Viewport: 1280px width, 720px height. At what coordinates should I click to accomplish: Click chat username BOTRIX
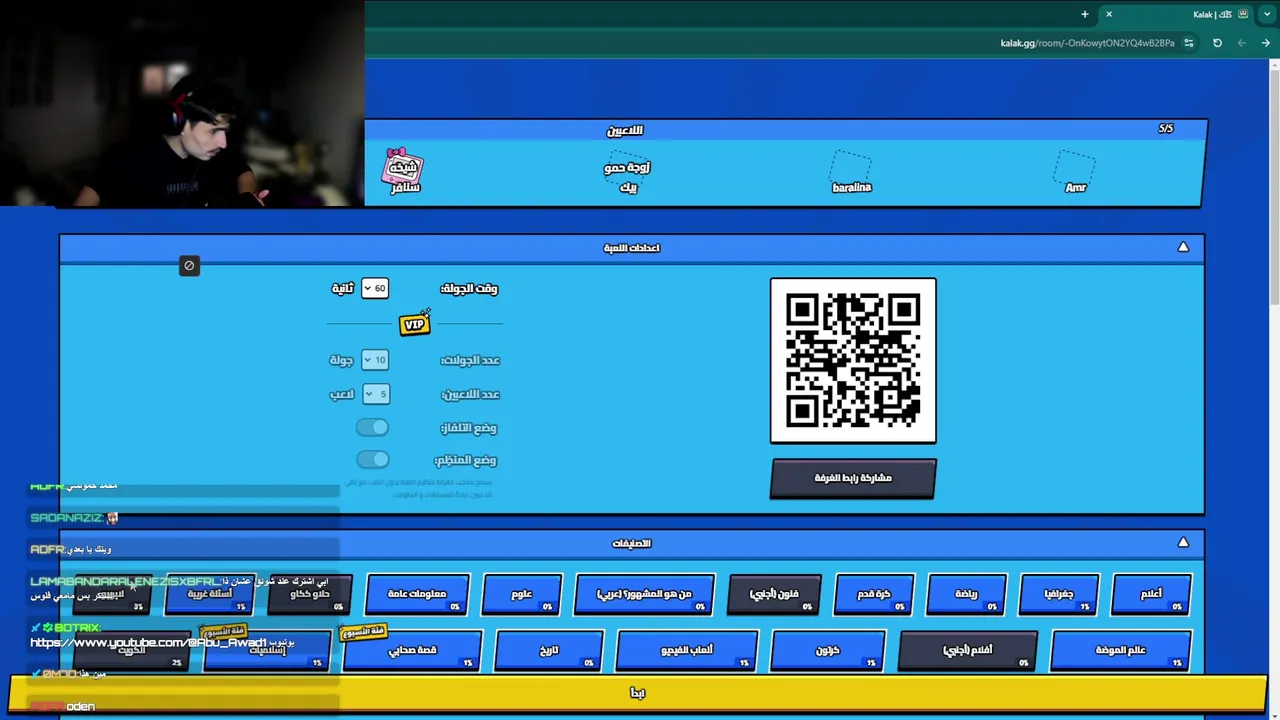[77, 628]
